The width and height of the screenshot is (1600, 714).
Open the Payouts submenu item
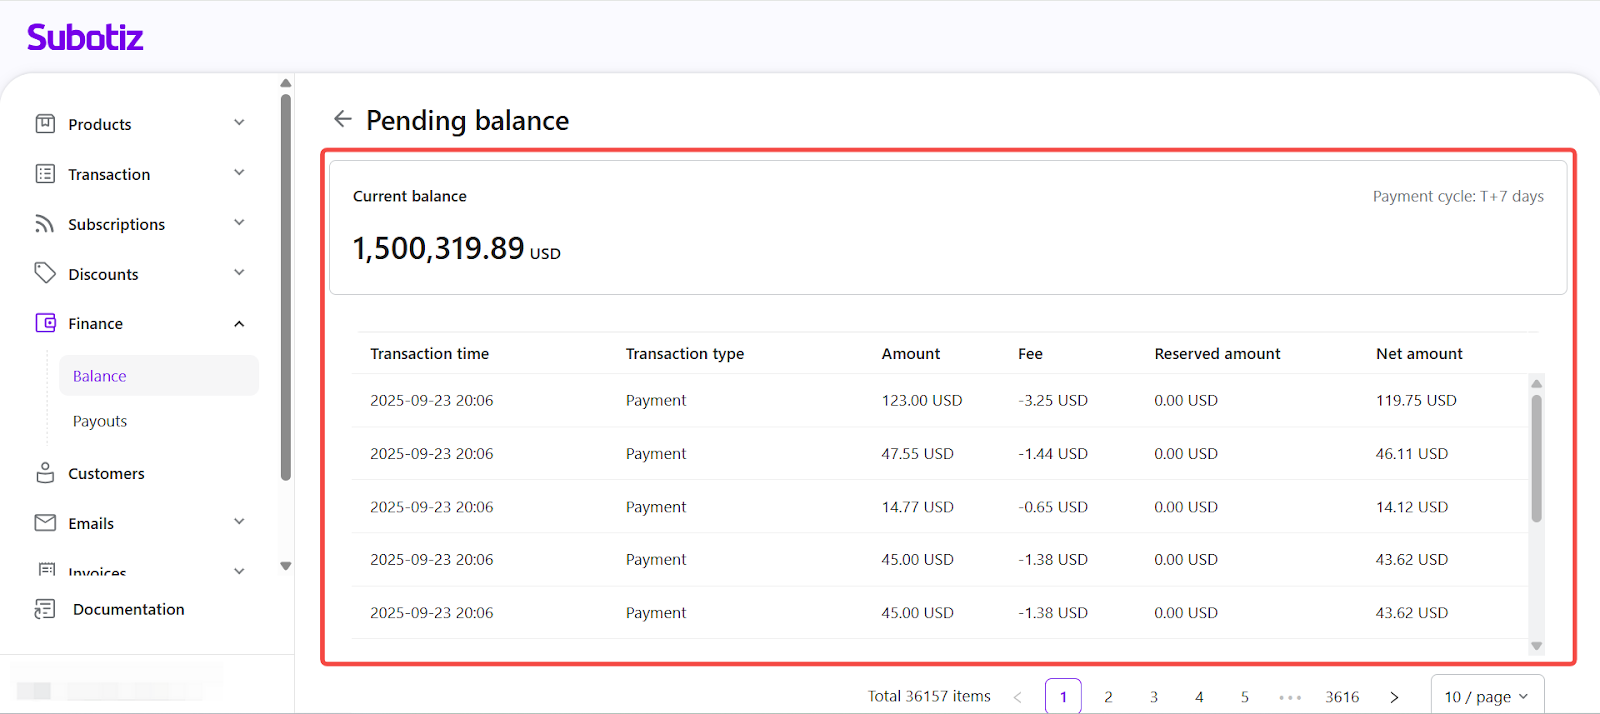(x=100, y=421)
